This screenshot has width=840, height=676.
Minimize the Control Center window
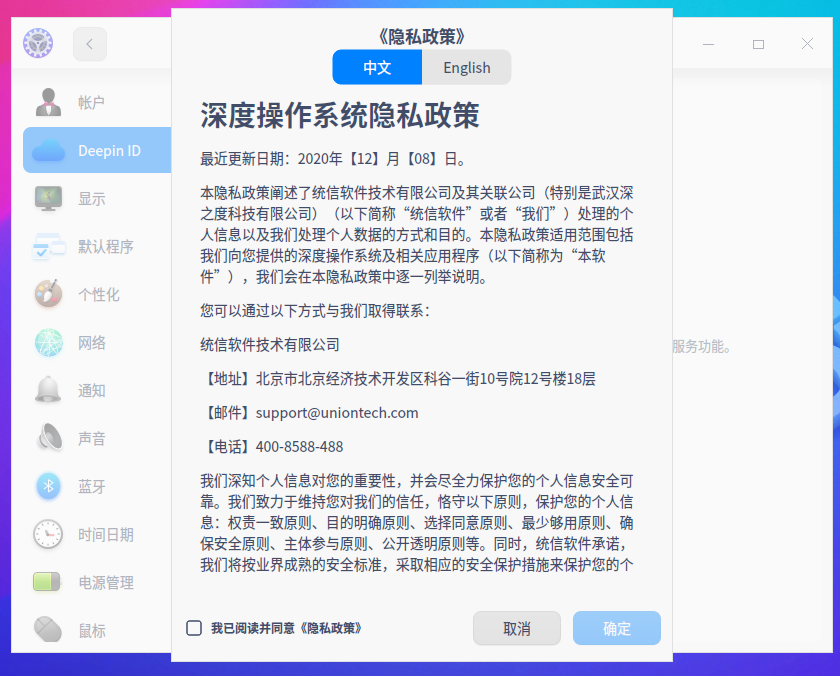click(709, 44)
